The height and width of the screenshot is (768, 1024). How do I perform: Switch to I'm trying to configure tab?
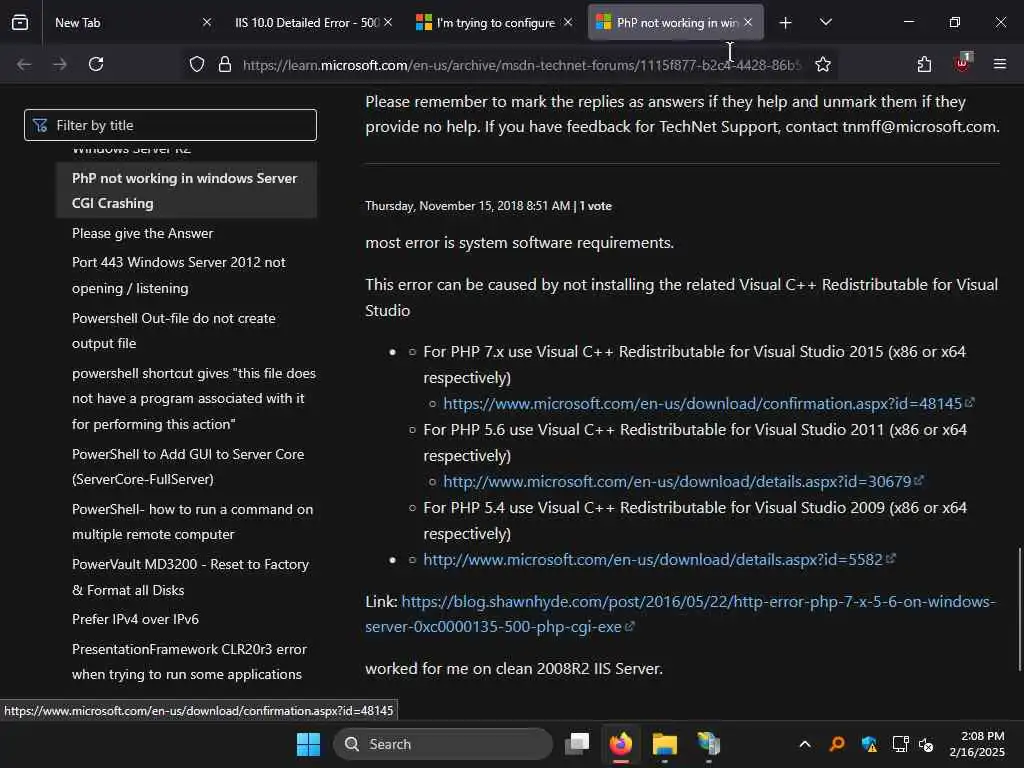tap(495, 23)
